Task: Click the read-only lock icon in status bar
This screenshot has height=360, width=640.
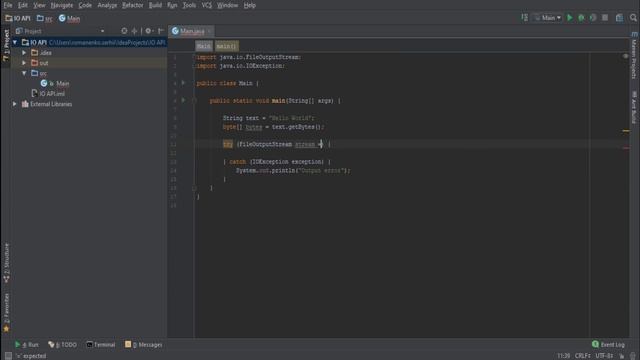Action: (x=622, y=356)
